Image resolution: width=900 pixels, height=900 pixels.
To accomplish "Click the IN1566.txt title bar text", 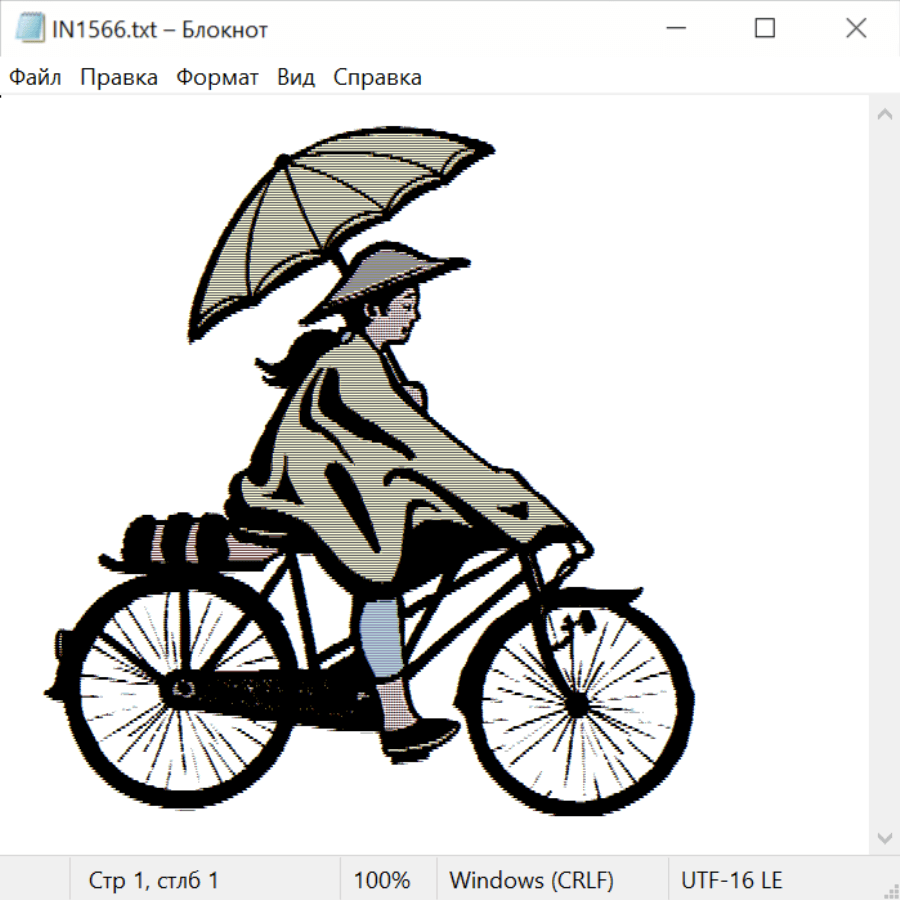I will coord(160,30).
